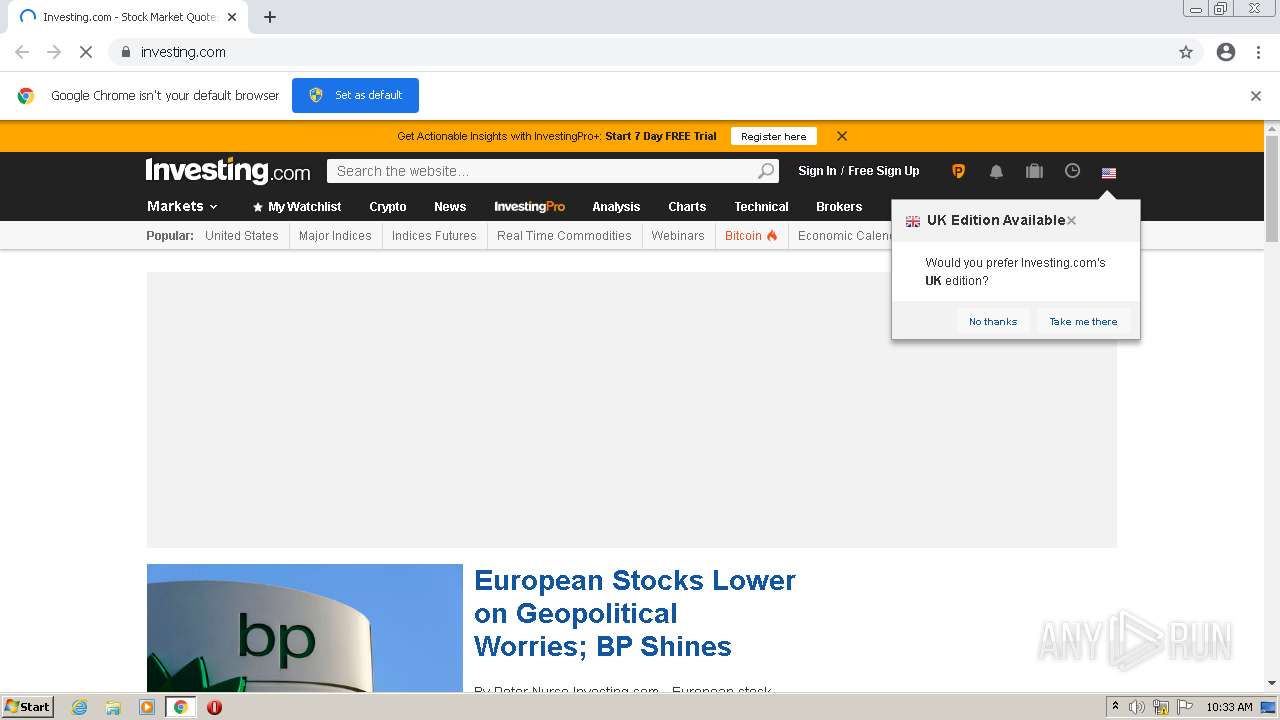1280x720 pixels.
Task: Expand the Markets dropdown menu
Action: 182,206
